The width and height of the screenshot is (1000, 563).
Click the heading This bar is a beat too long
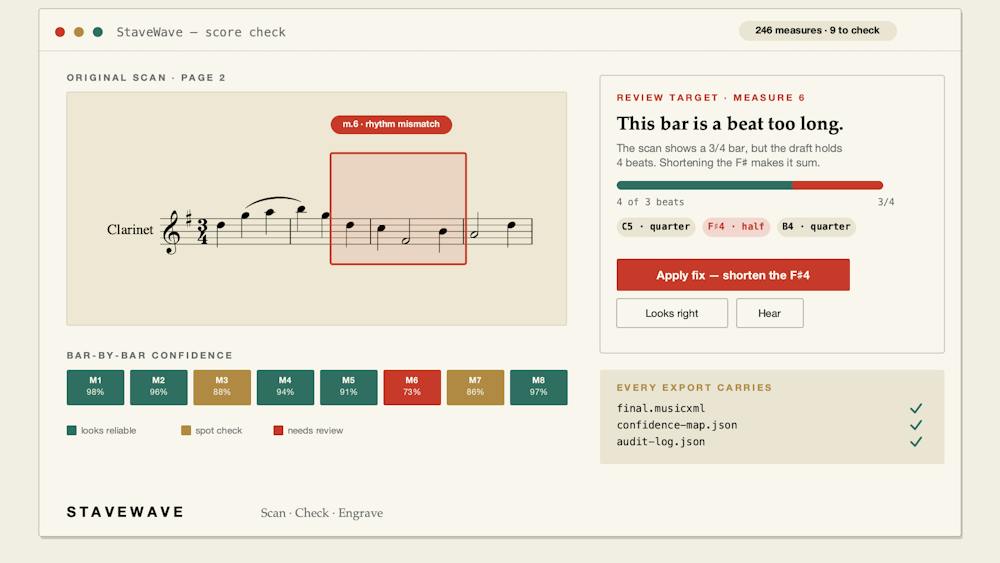(730, 124)
